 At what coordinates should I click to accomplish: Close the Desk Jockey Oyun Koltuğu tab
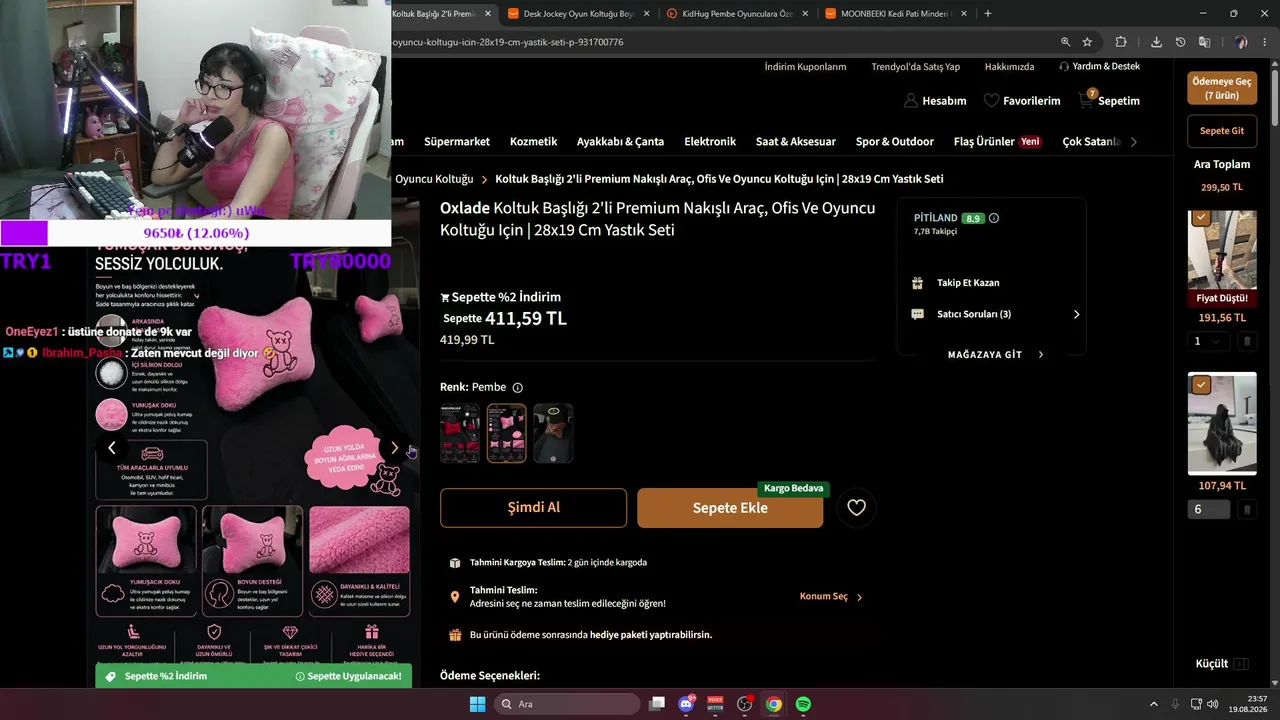point(647,14)
